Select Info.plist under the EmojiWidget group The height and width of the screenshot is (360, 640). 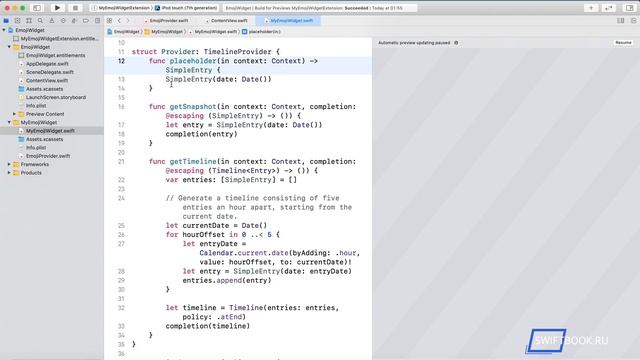32,105
